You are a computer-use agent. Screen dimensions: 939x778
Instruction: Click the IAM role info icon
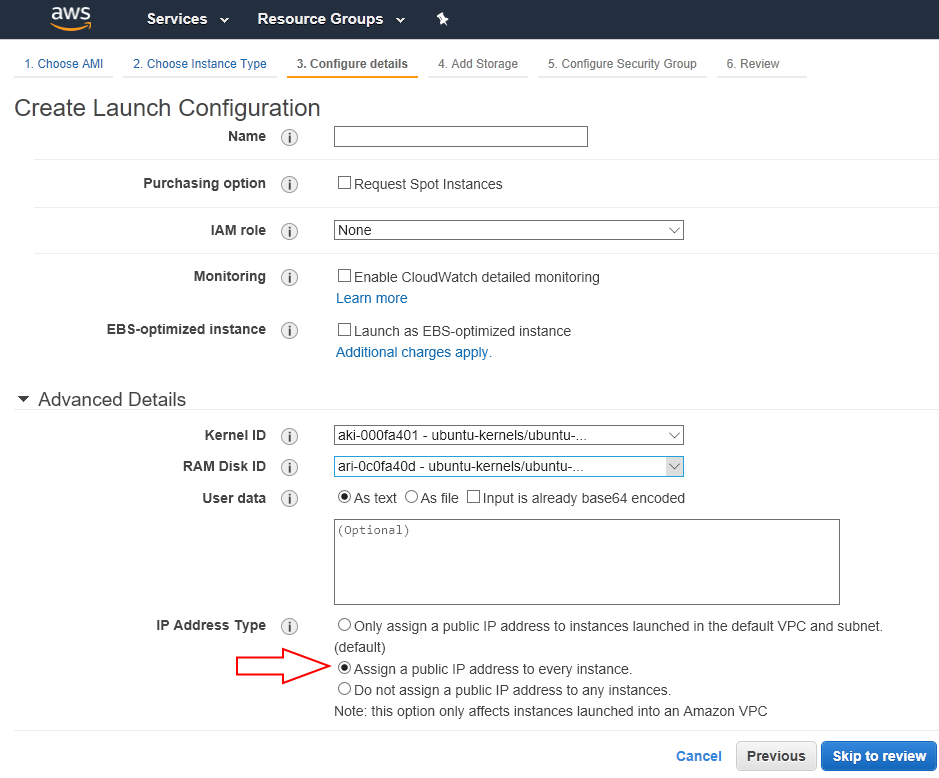click(290, 231)
